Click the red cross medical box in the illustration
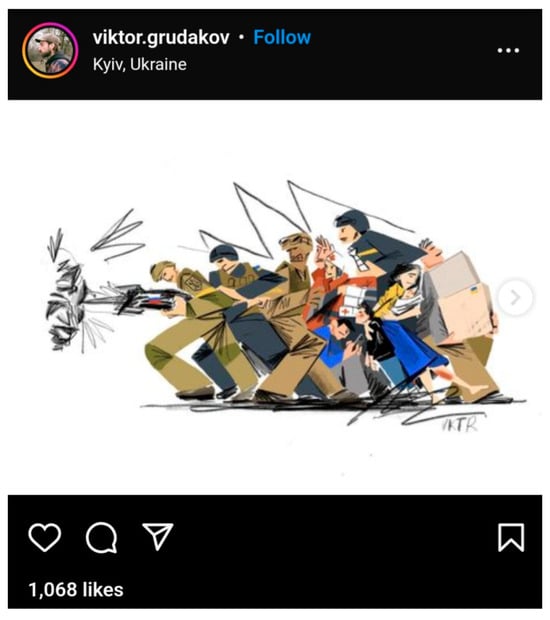The width and height of the screenshot is (550, 620). click(354, 302)
